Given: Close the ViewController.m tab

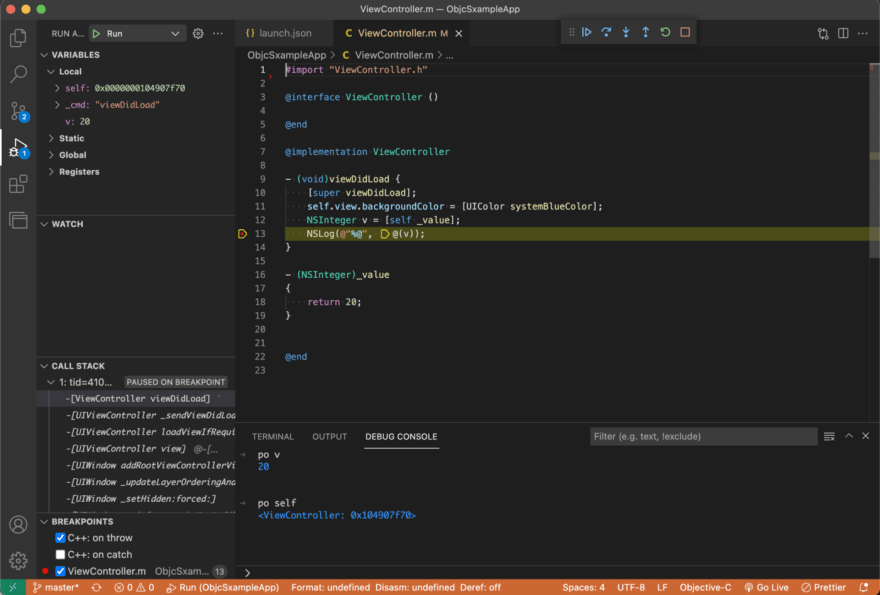Looking at the screenshot, I should (x=459, y=34).
